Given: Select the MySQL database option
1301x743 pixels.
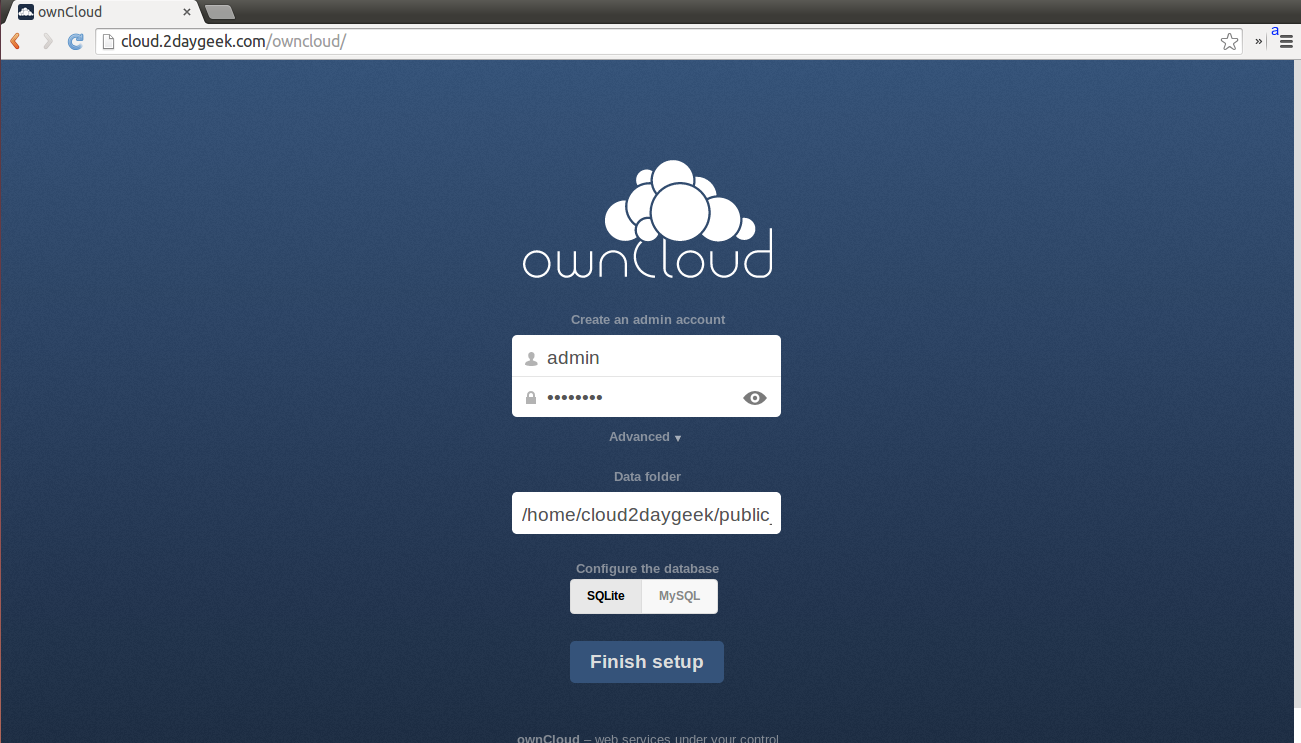Looking at the screenshot, I should (x=680, y=596).
